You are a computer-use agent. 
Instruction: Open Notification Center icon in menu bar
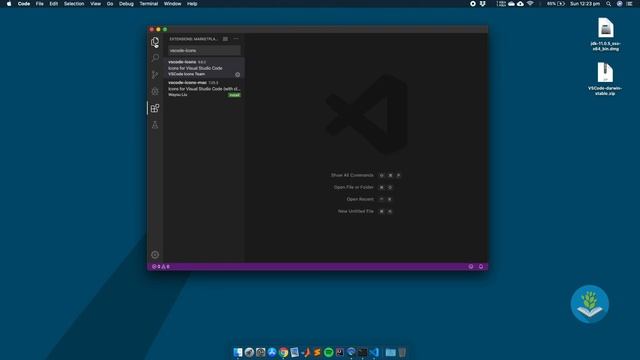pyautogui.click(x=629, y=4)
